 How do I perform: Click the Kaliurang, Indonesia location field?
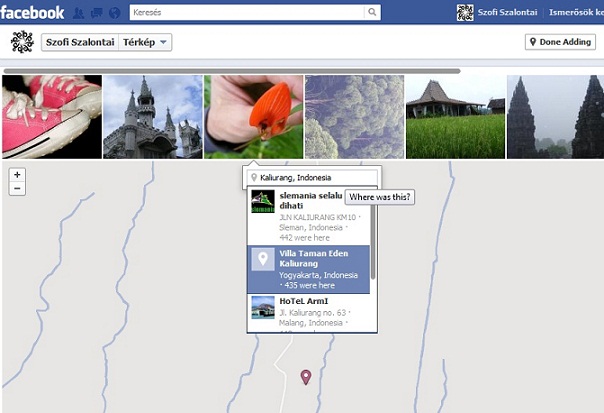pyautogui.click(x=312, y=178)
